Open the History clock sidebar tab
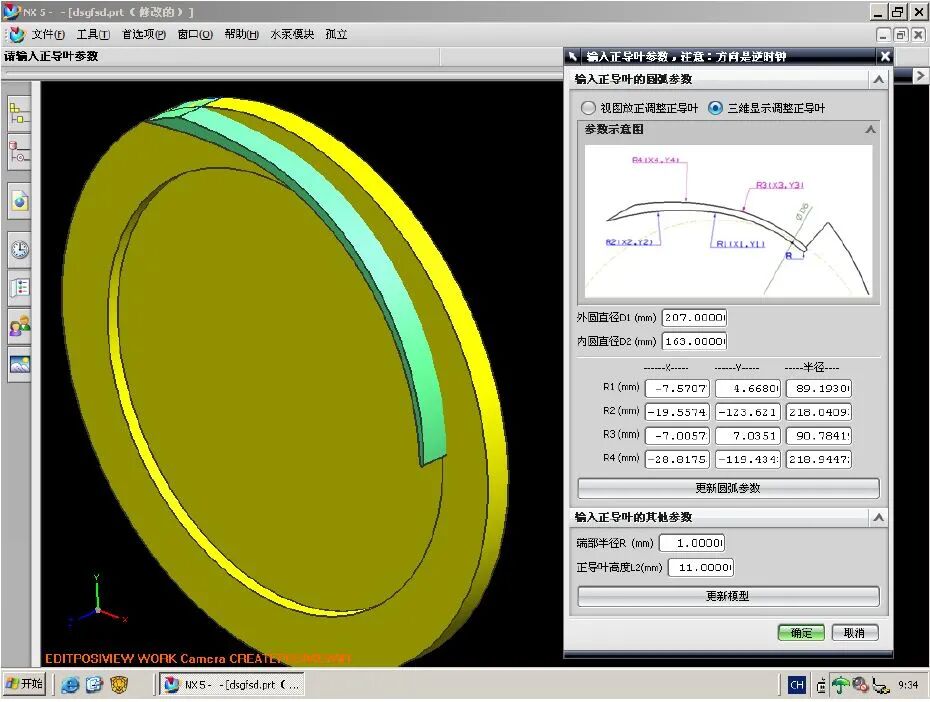Viewport: 930px width, 702px height. pyautogui.click(x=19, y=249)
